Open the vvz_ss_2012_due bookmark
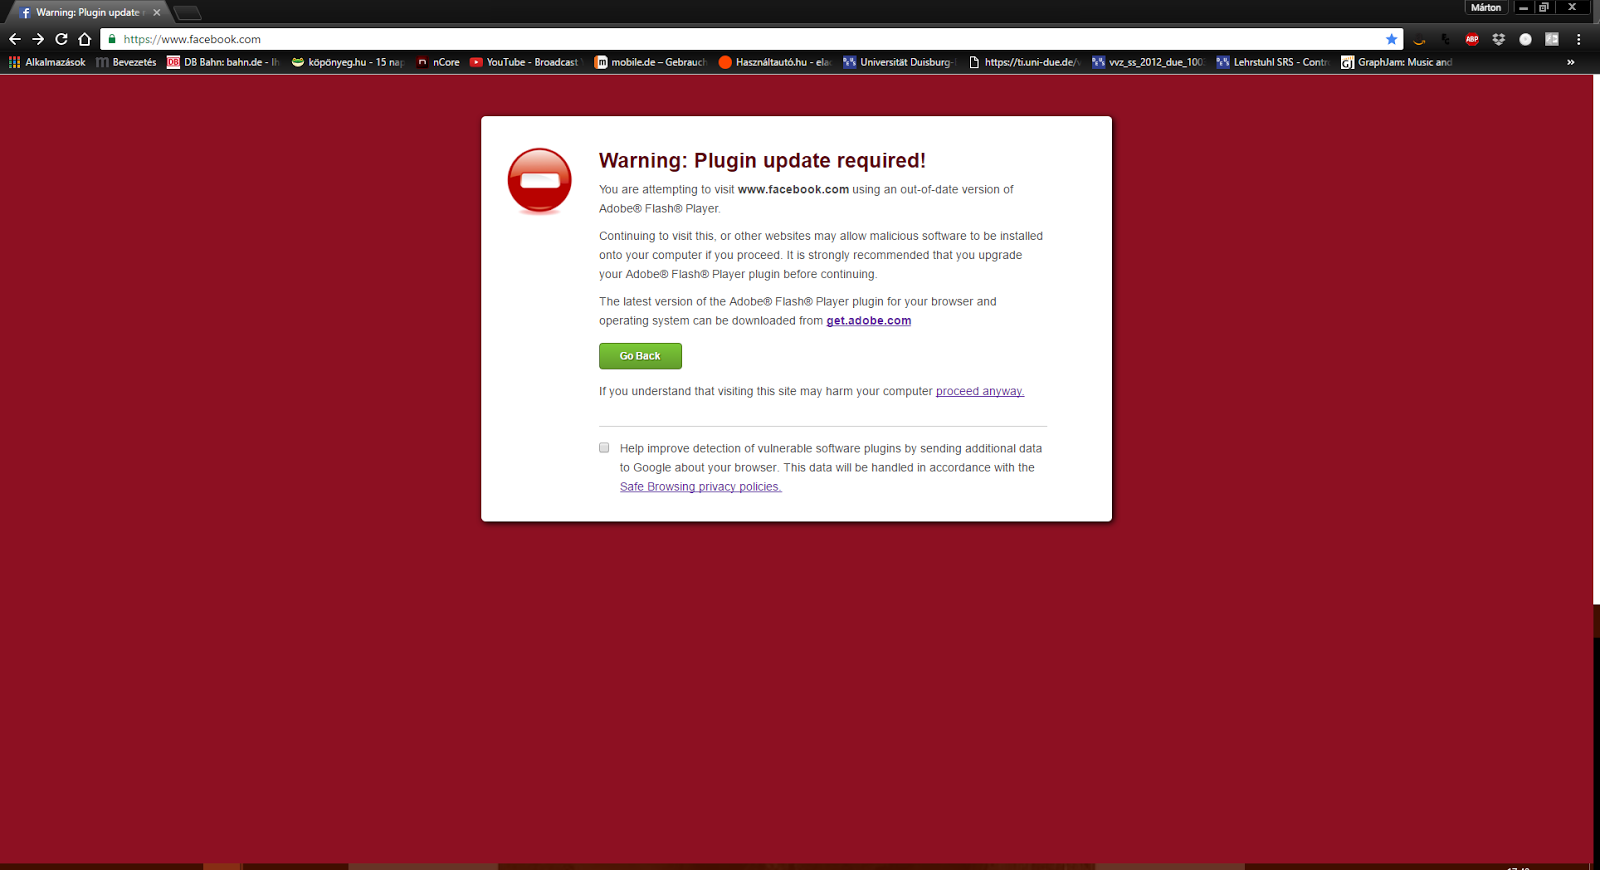 point(1148,62)
